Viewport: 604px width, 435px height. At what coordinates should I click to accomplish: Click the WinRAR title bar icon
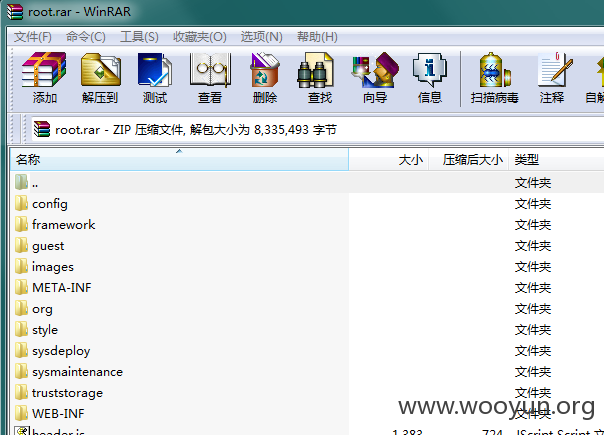[x=15, y=11]
